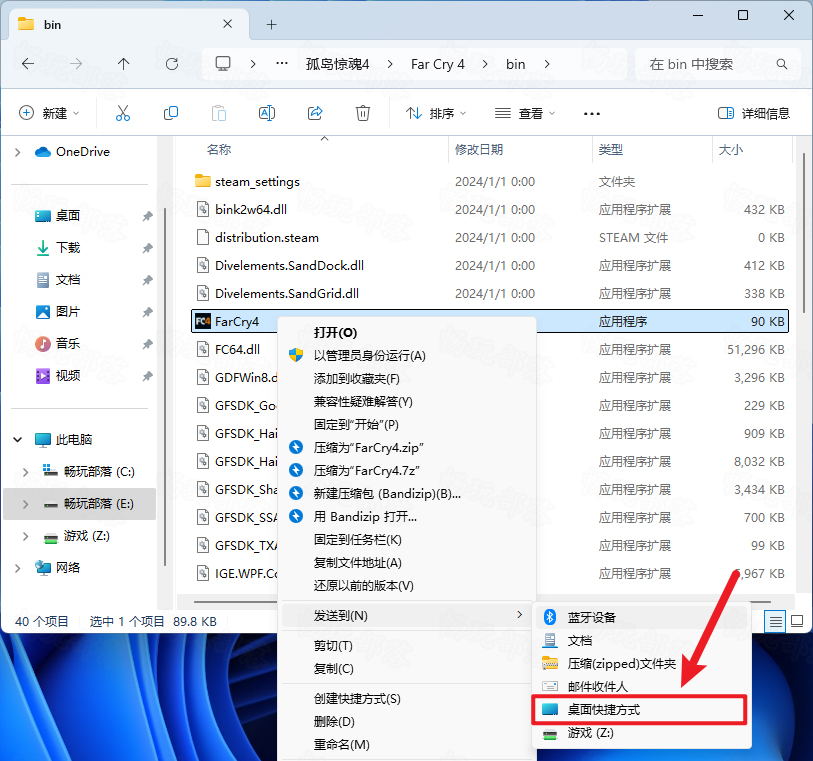
Task: Sort by the Date modified column header
Action: click(479, 150)
